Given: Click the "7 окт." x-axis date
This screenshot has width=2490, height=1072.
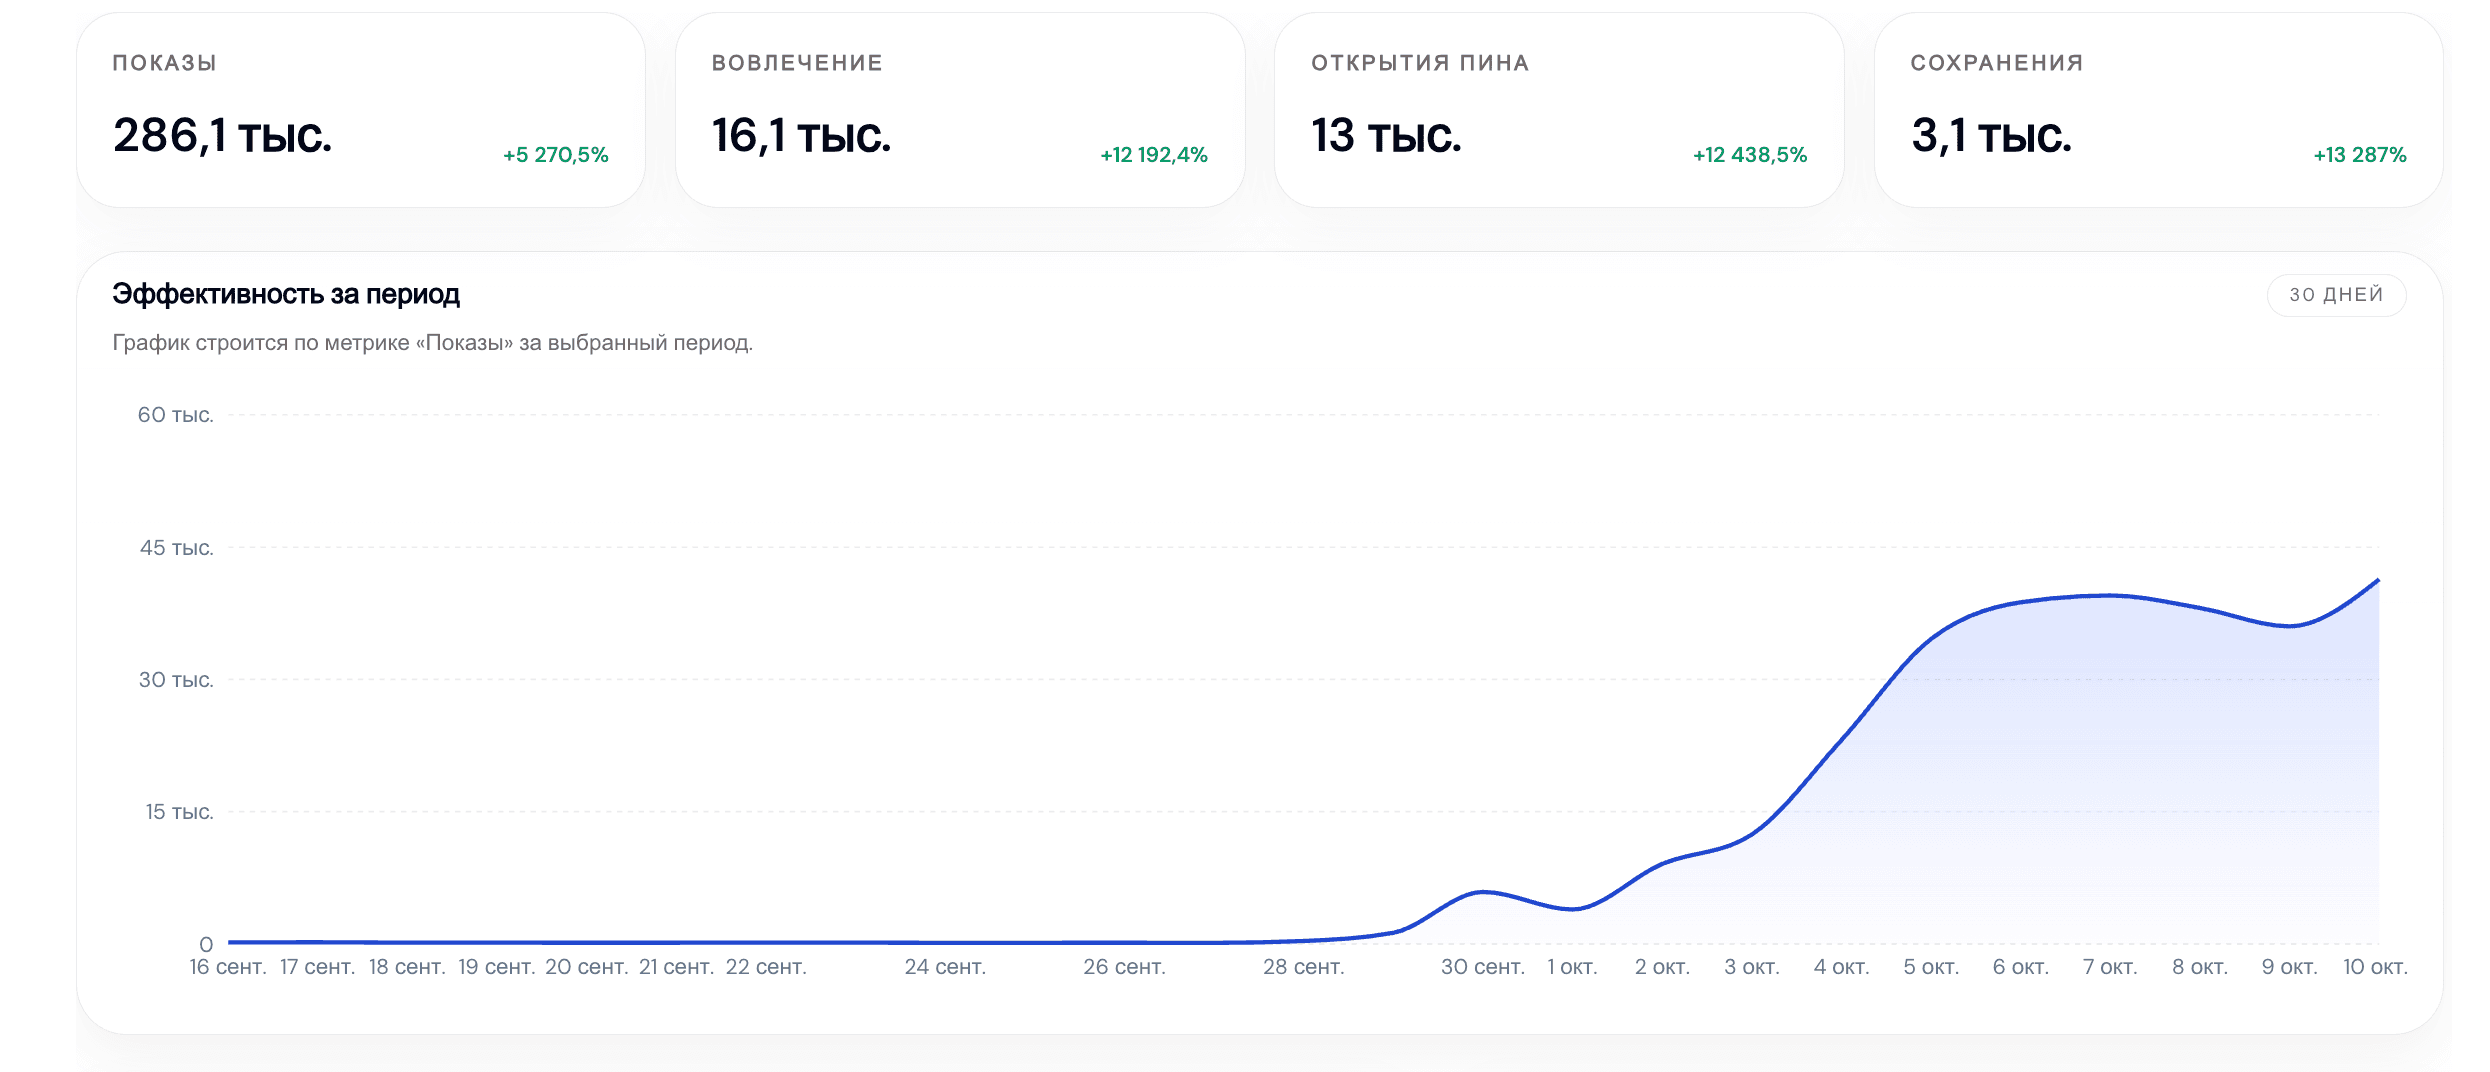Looking at the screenshot, I should (x=2110, y=967).
